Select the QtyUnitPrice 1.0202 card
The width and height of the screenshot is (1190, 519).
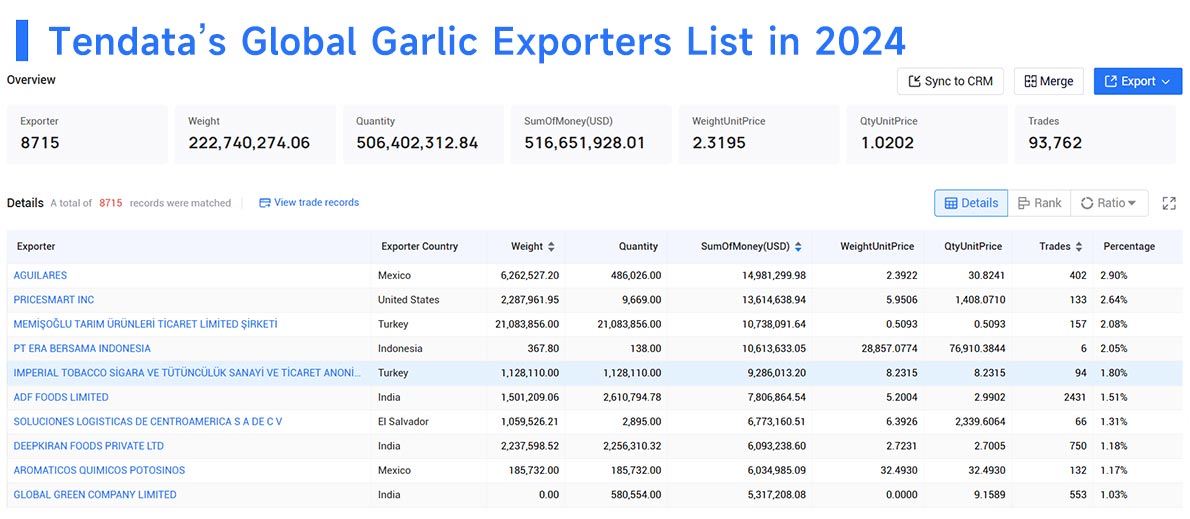(x=927, y=134)
